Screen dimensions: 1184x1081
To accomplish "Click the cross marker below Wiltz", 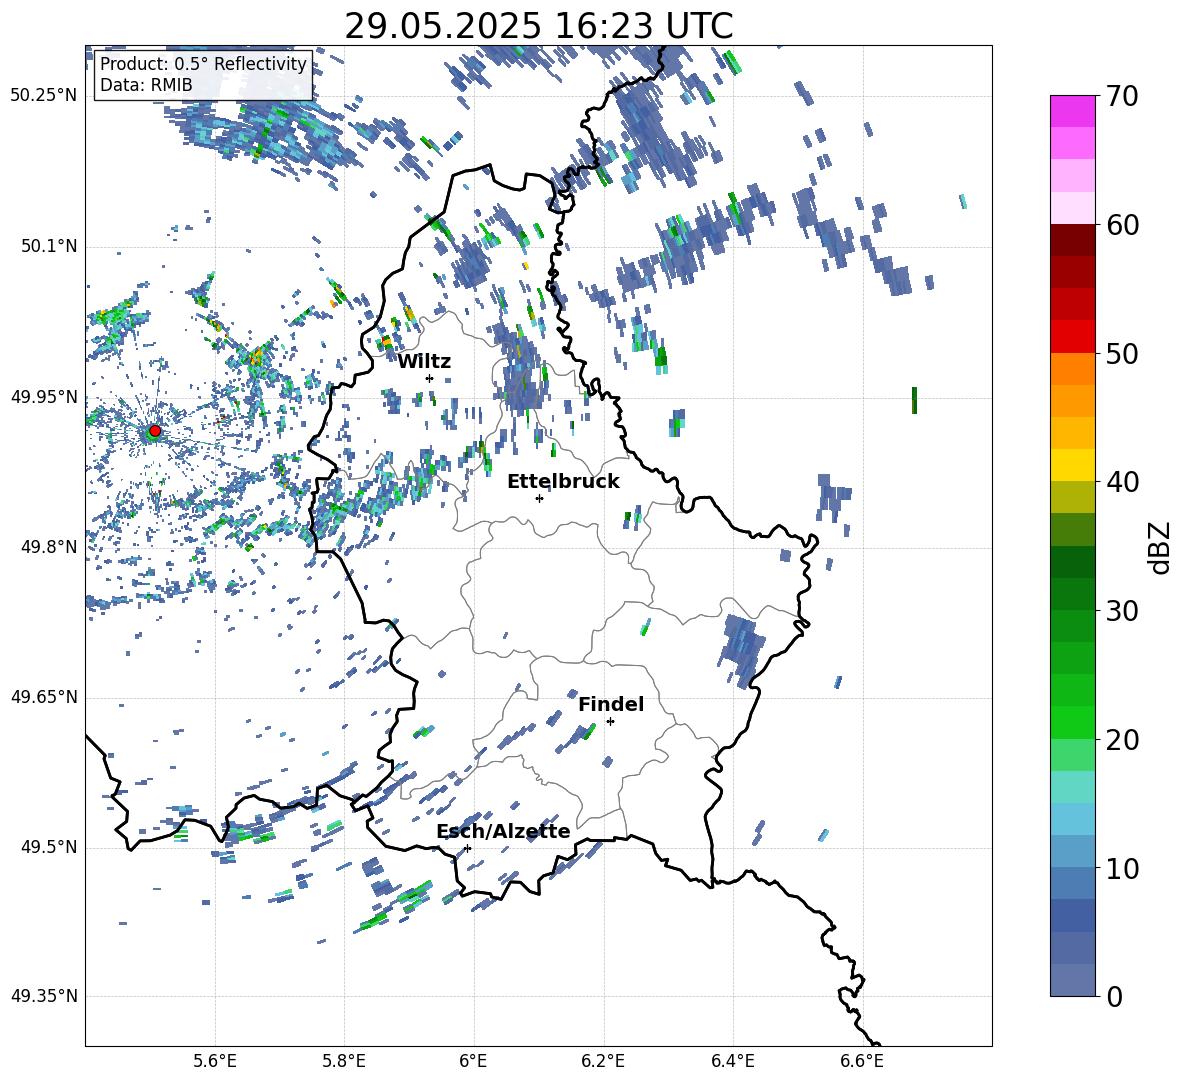I will [430, 378].
